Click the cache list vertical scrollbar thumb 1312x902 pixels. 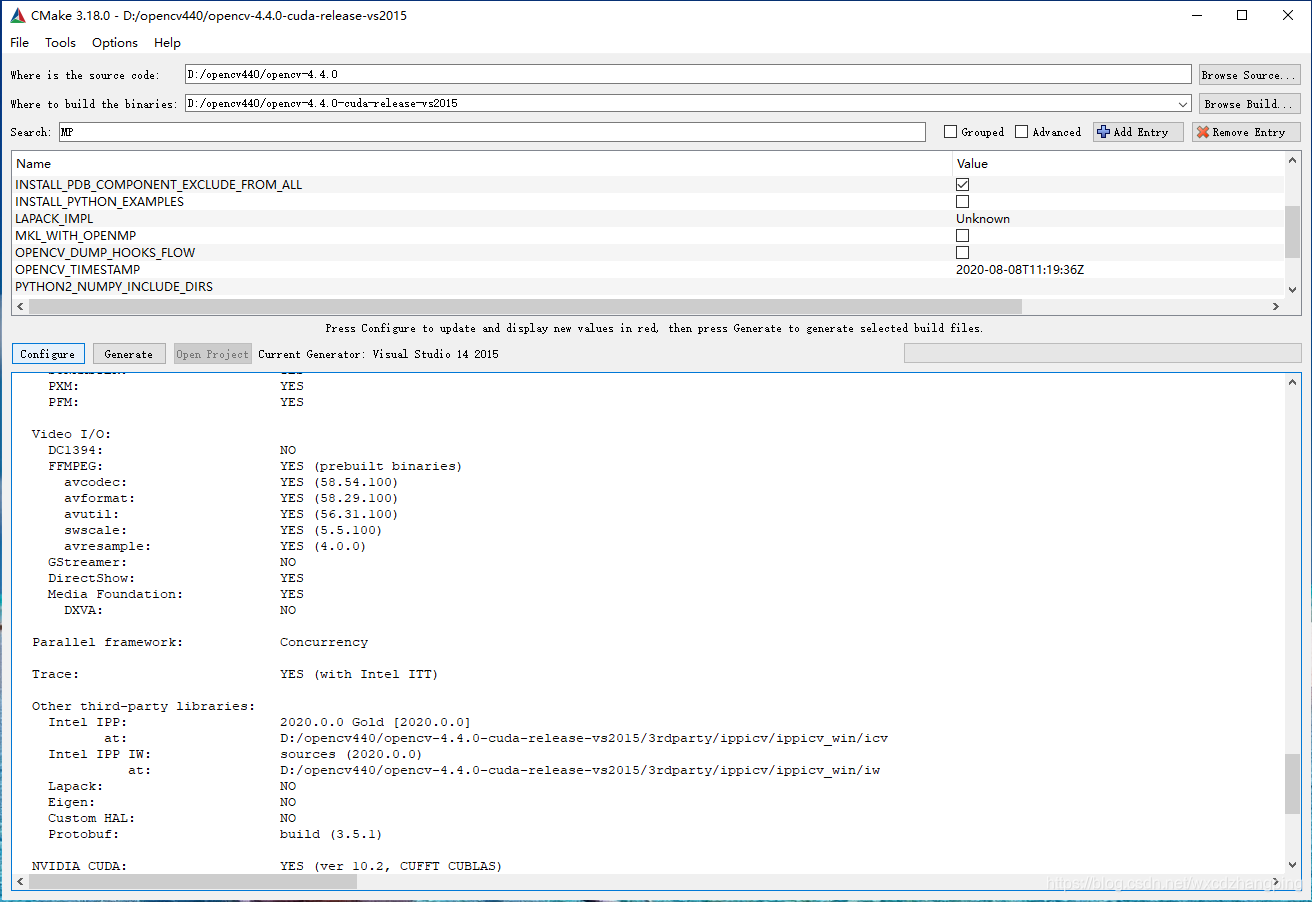(x=1293, y=232)
